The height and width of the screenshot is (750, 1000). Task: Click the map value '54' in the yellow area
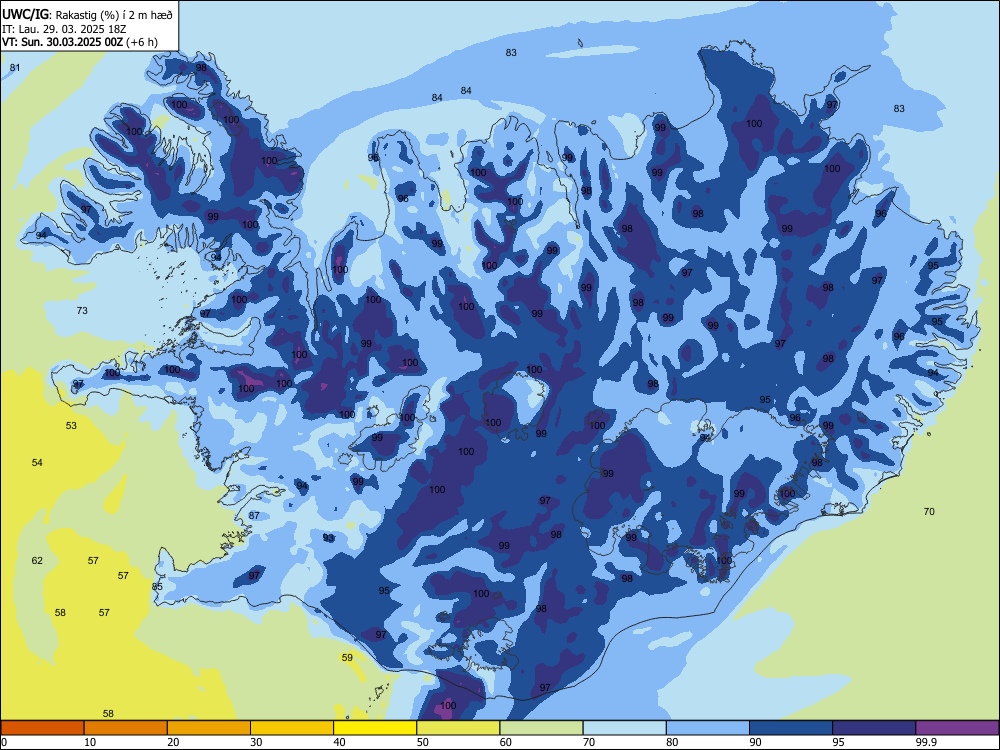37,462
